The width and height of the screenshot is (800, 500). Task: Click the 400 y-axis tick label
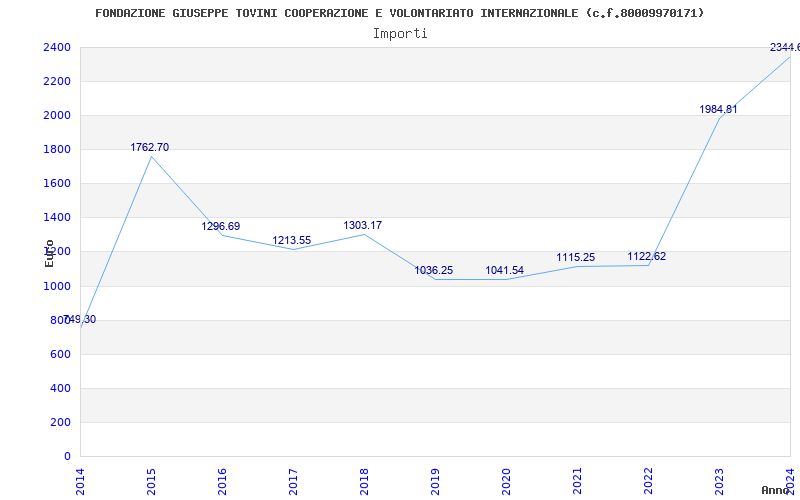60,388
